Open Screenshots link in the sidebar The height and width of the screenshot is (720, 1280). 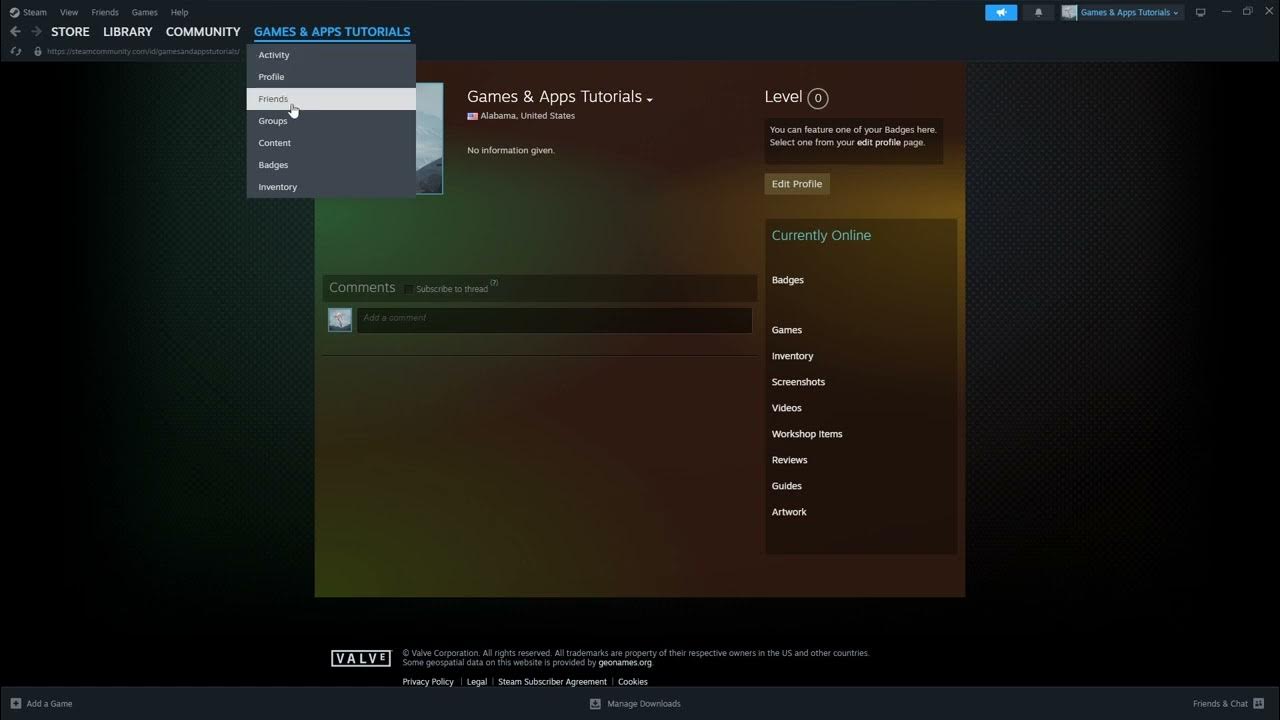pos(799,382)
